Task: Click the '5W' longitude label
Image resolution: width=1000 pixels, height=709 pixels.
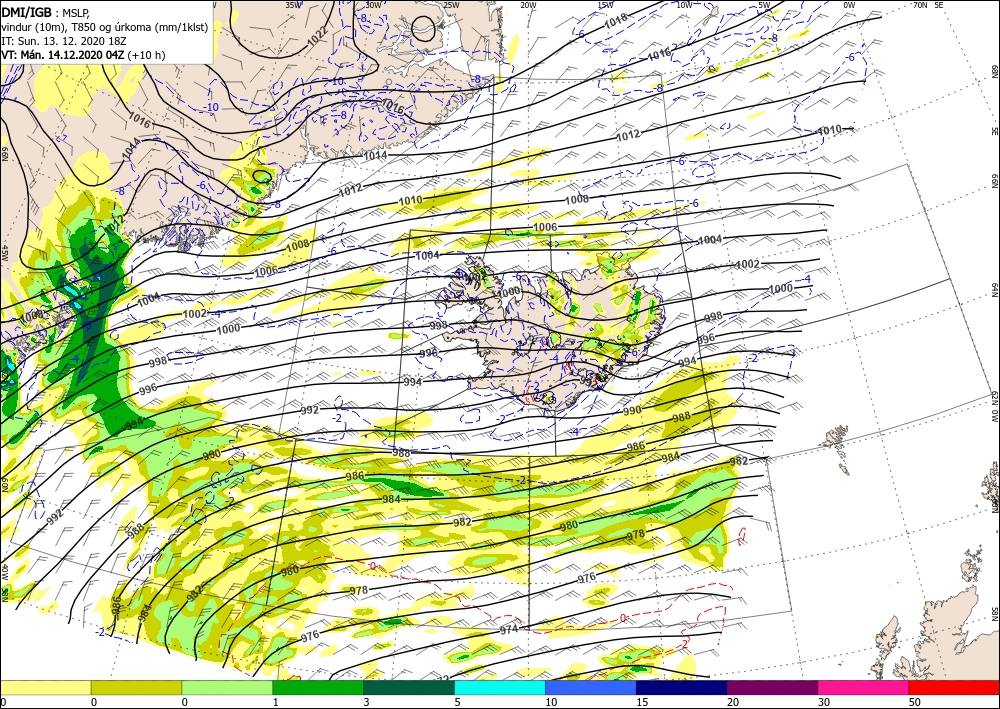Action: click(x=765, y=5)
